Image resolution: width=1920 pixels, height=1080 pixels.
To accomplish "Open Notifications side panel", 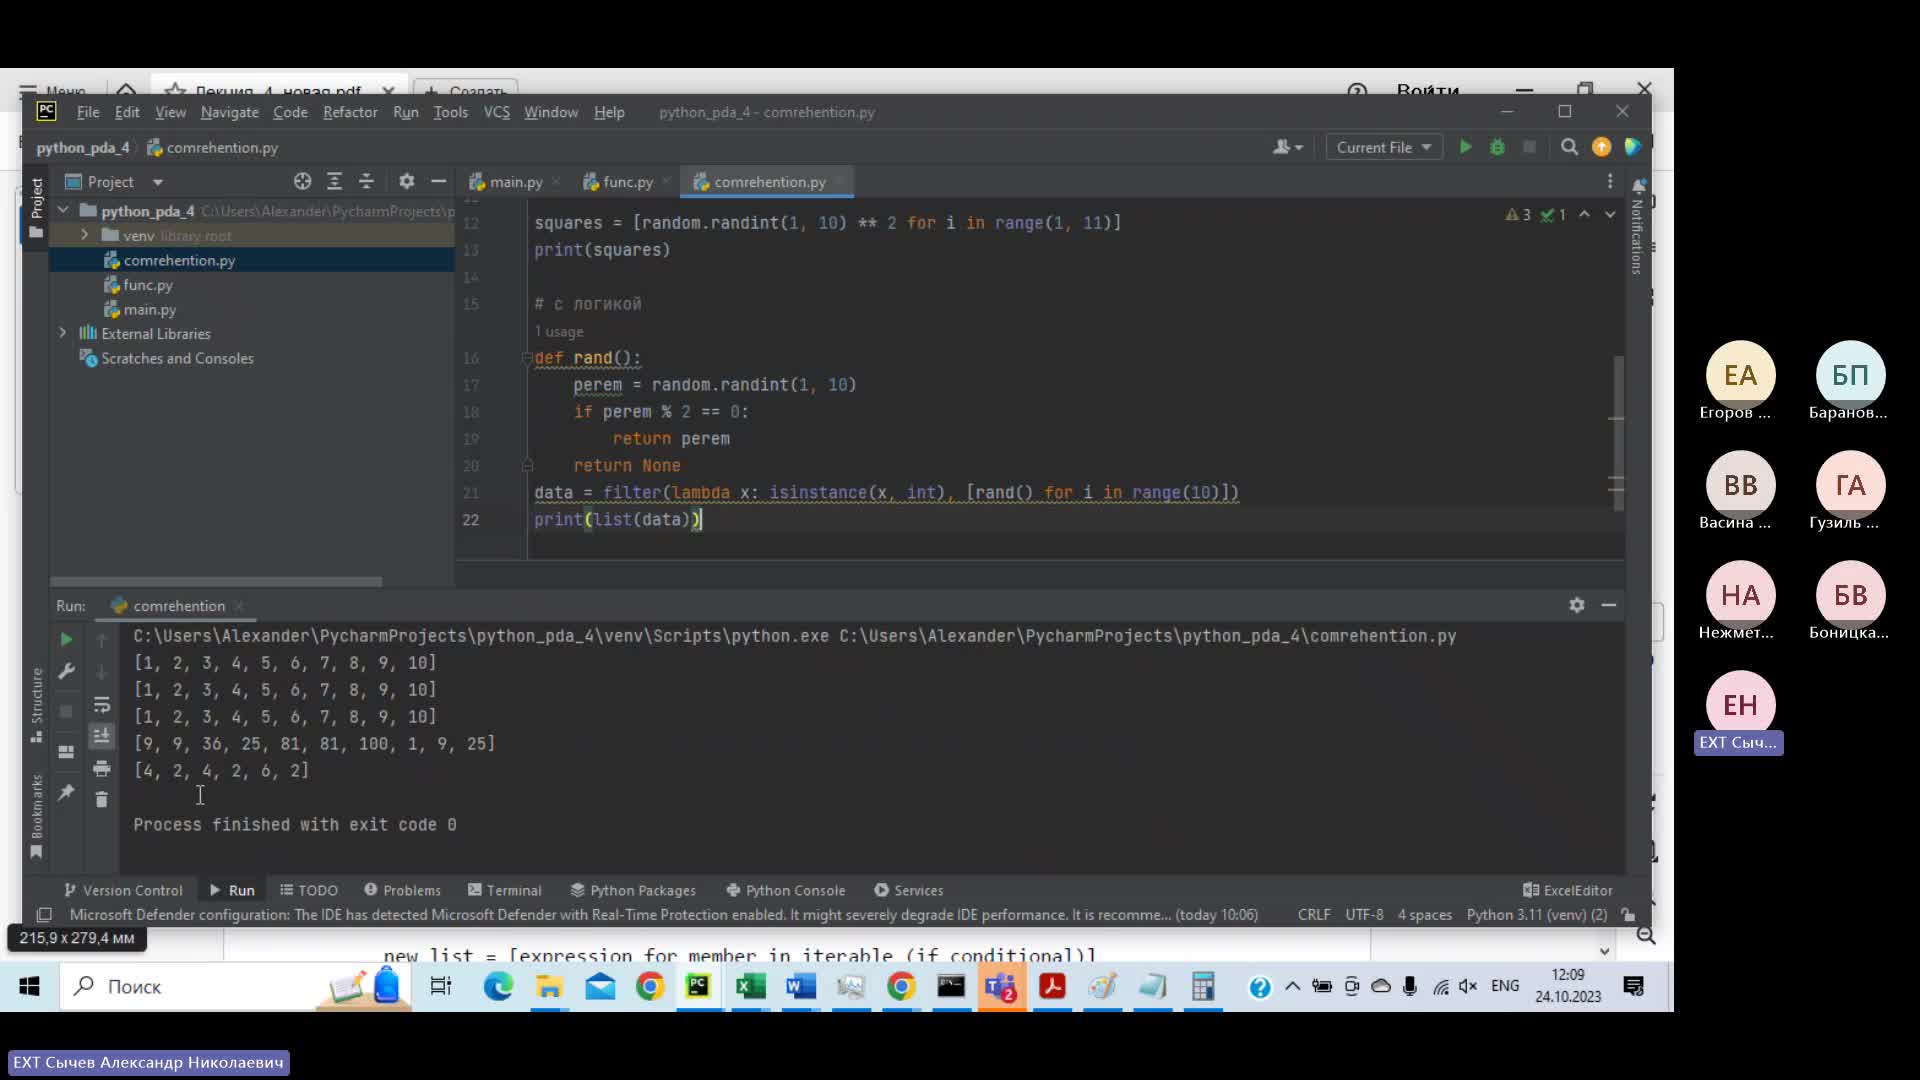I will pos(1638,228).
